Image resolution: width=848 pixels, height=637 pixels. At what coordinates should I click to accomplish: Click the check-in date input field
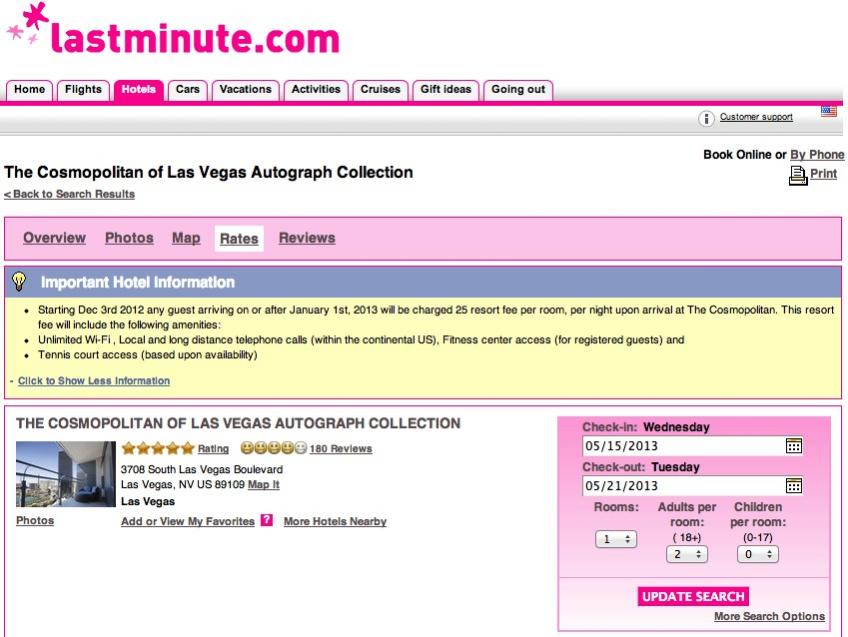pyautogui.click(x=680, y=446)
